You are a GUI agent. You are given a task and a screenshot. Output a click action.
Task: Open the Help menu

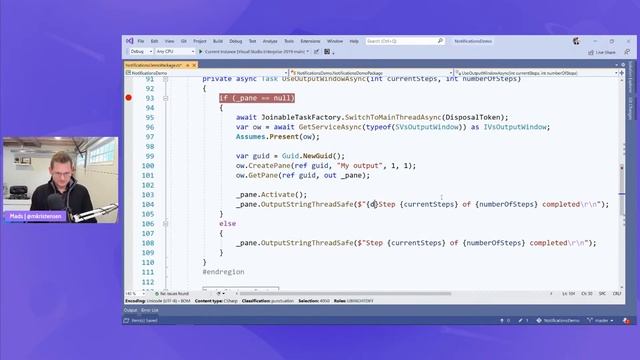[x=354, y=41]
